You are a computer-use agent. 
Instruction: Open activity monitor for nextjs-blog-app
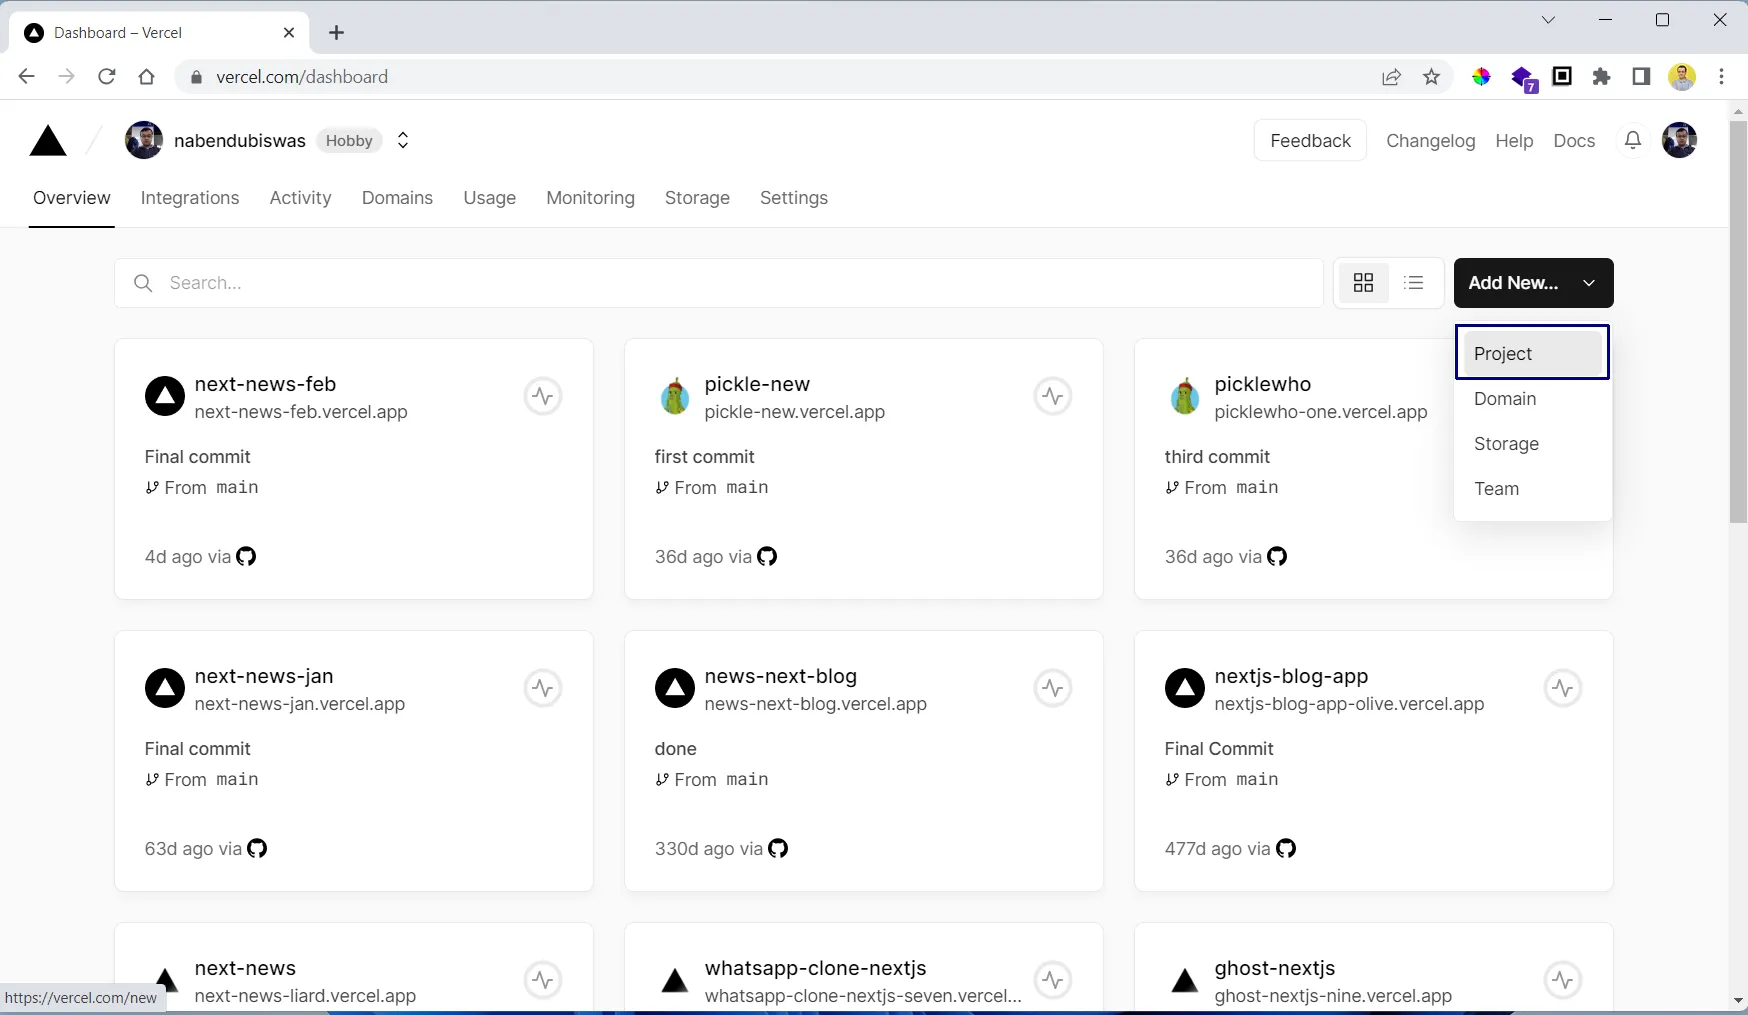(x=1563, y=688)
